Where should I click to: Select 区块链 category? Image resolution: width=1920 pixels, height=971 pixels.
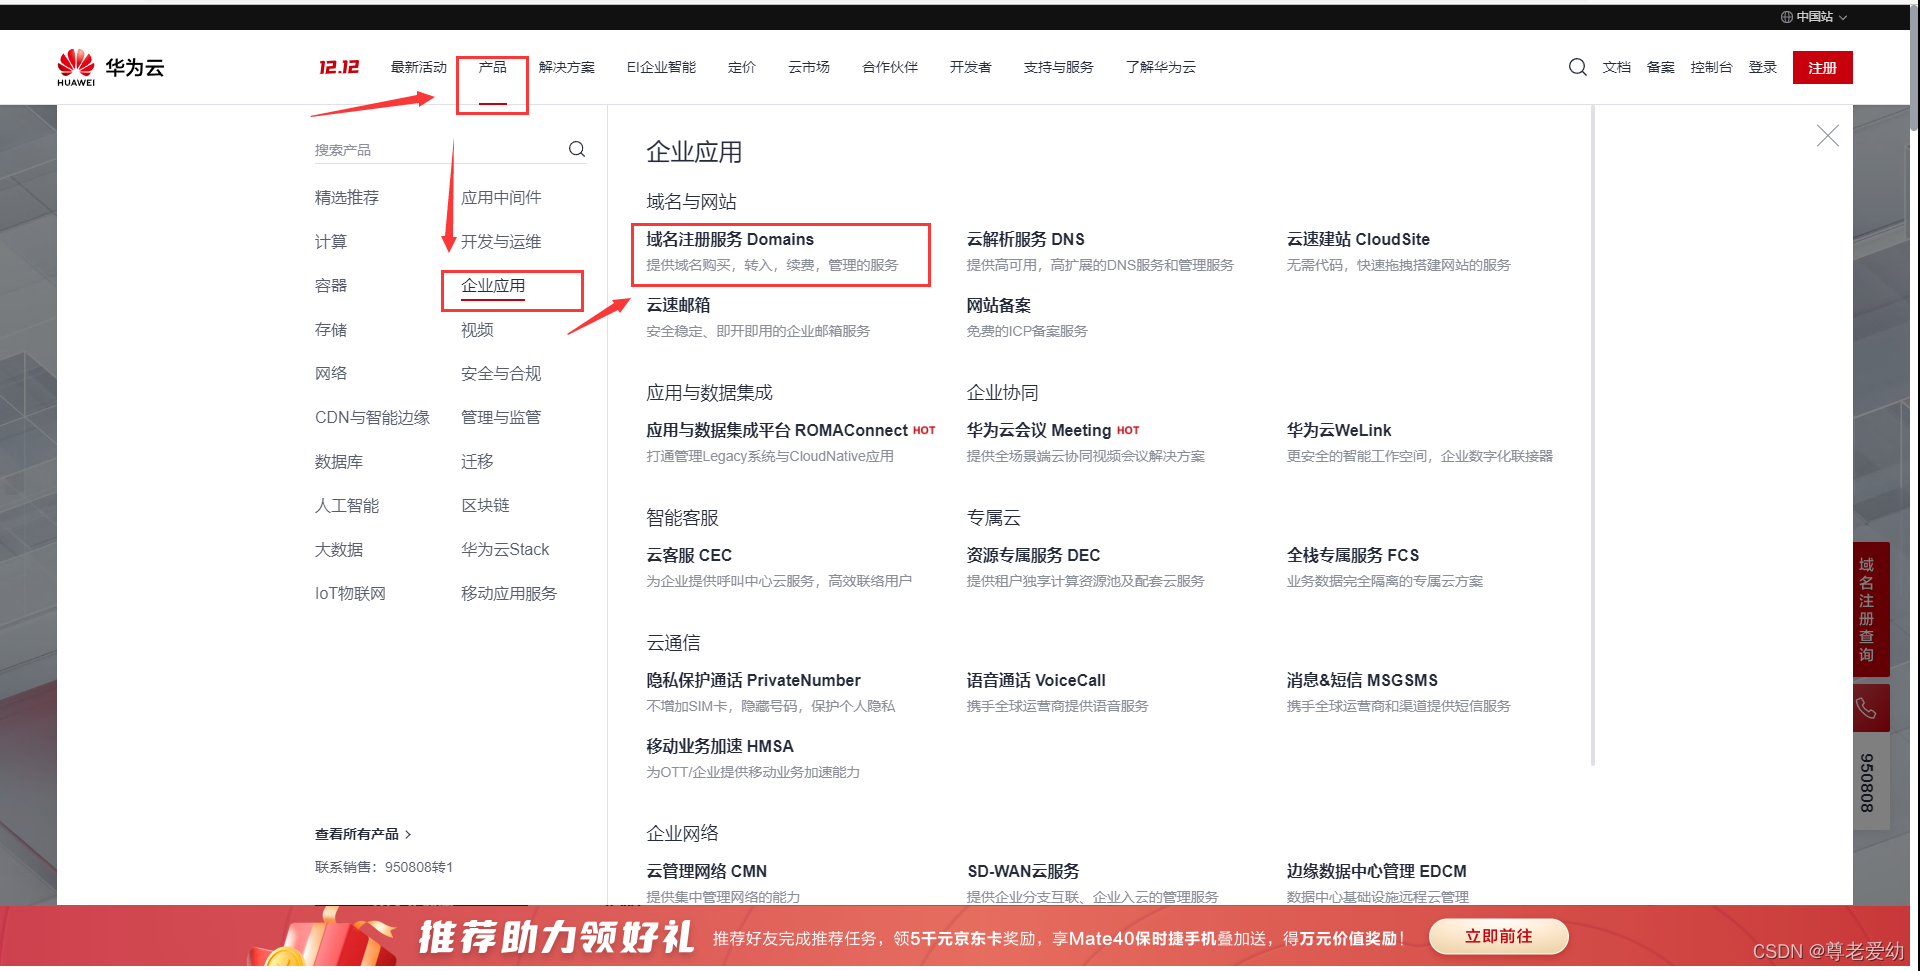tap(485, 506)
